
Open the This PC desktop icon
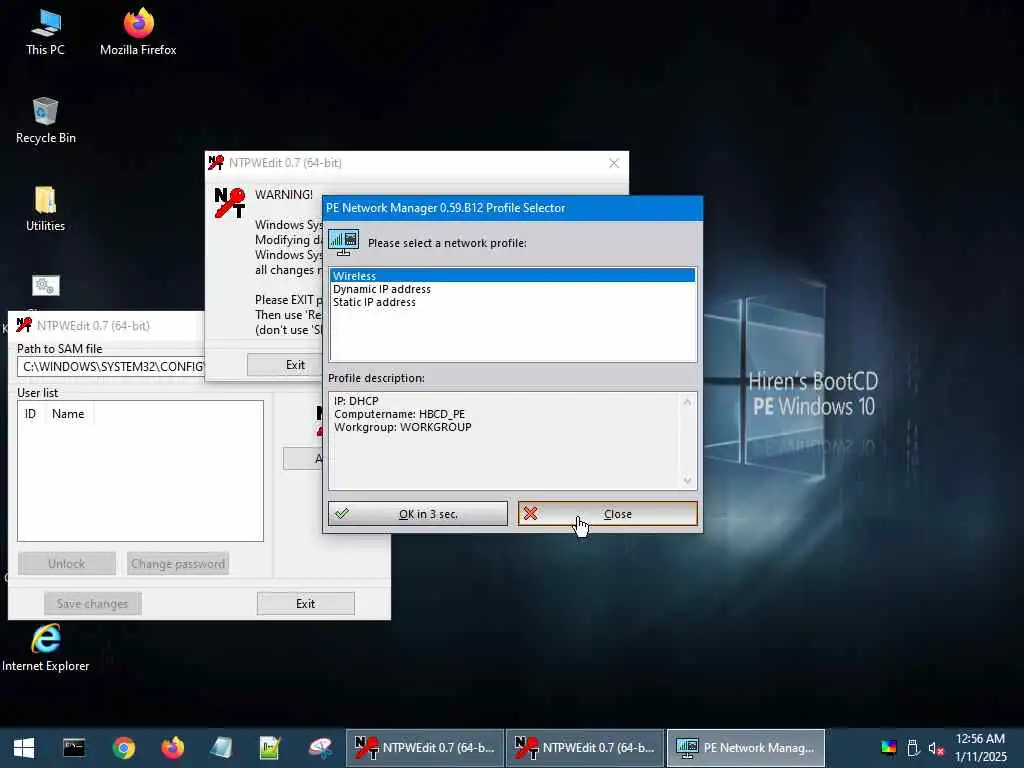[45, 33]
